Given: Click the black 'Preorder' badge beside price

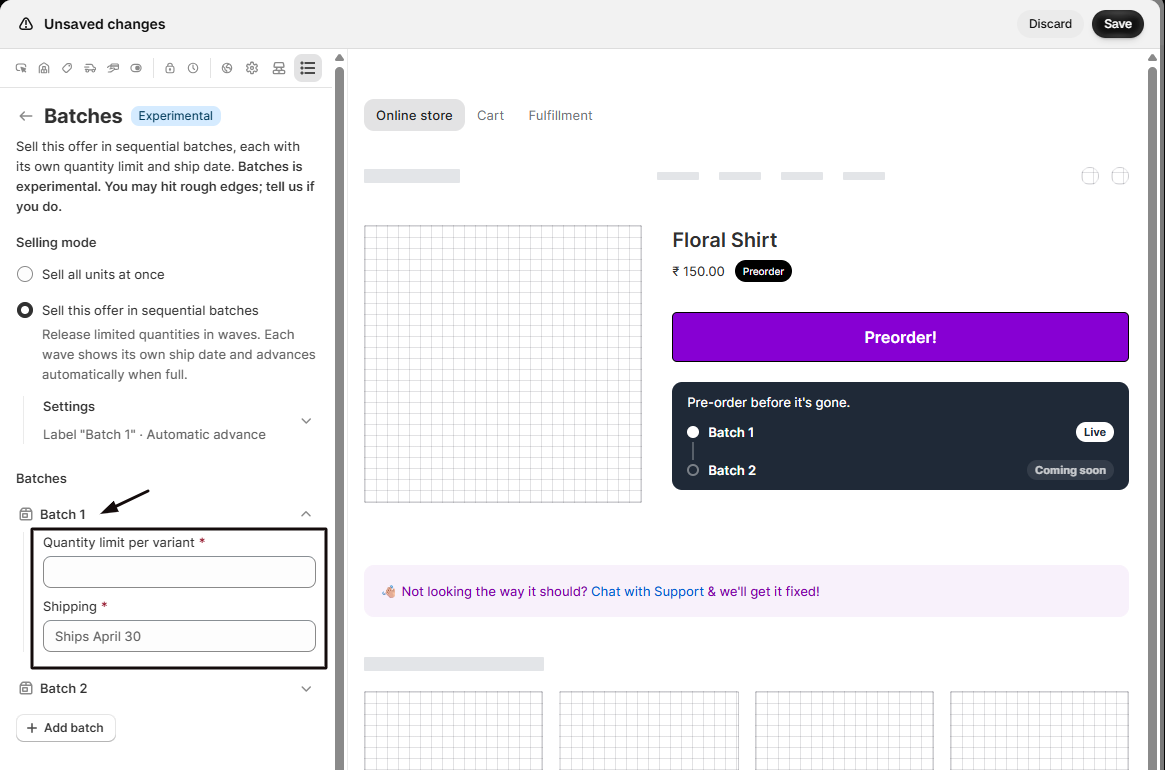Looking at the screenshot, I should pyautogui.click(x=763, y=271).
